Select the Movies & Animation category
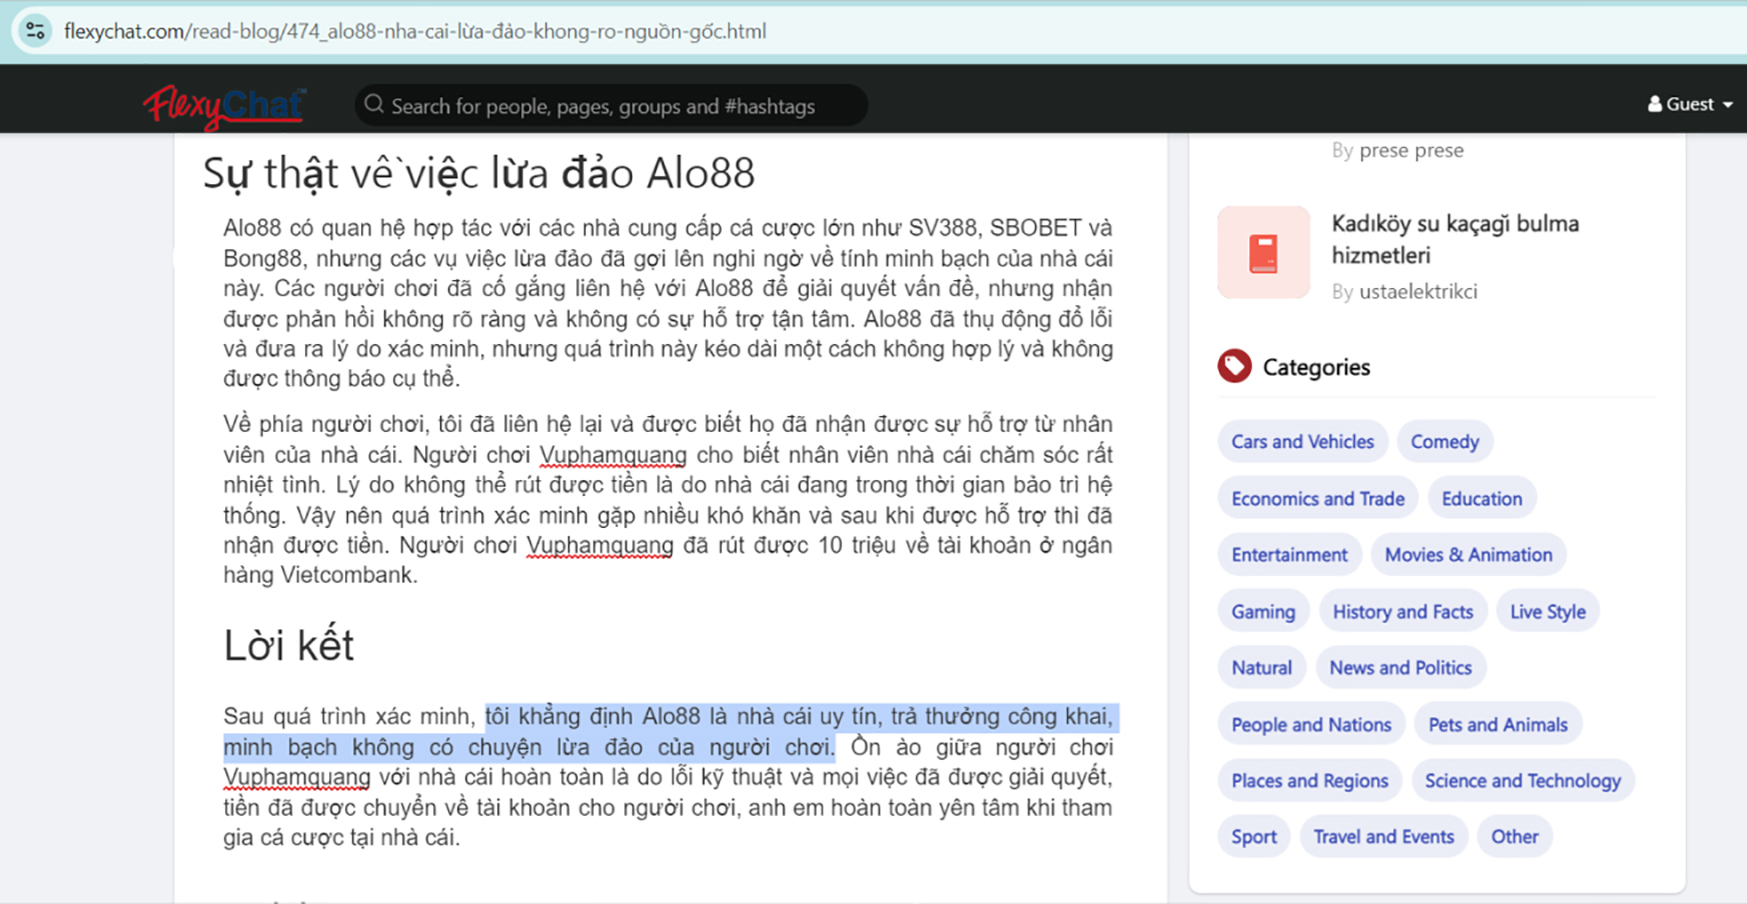 tap(1468, 555)
